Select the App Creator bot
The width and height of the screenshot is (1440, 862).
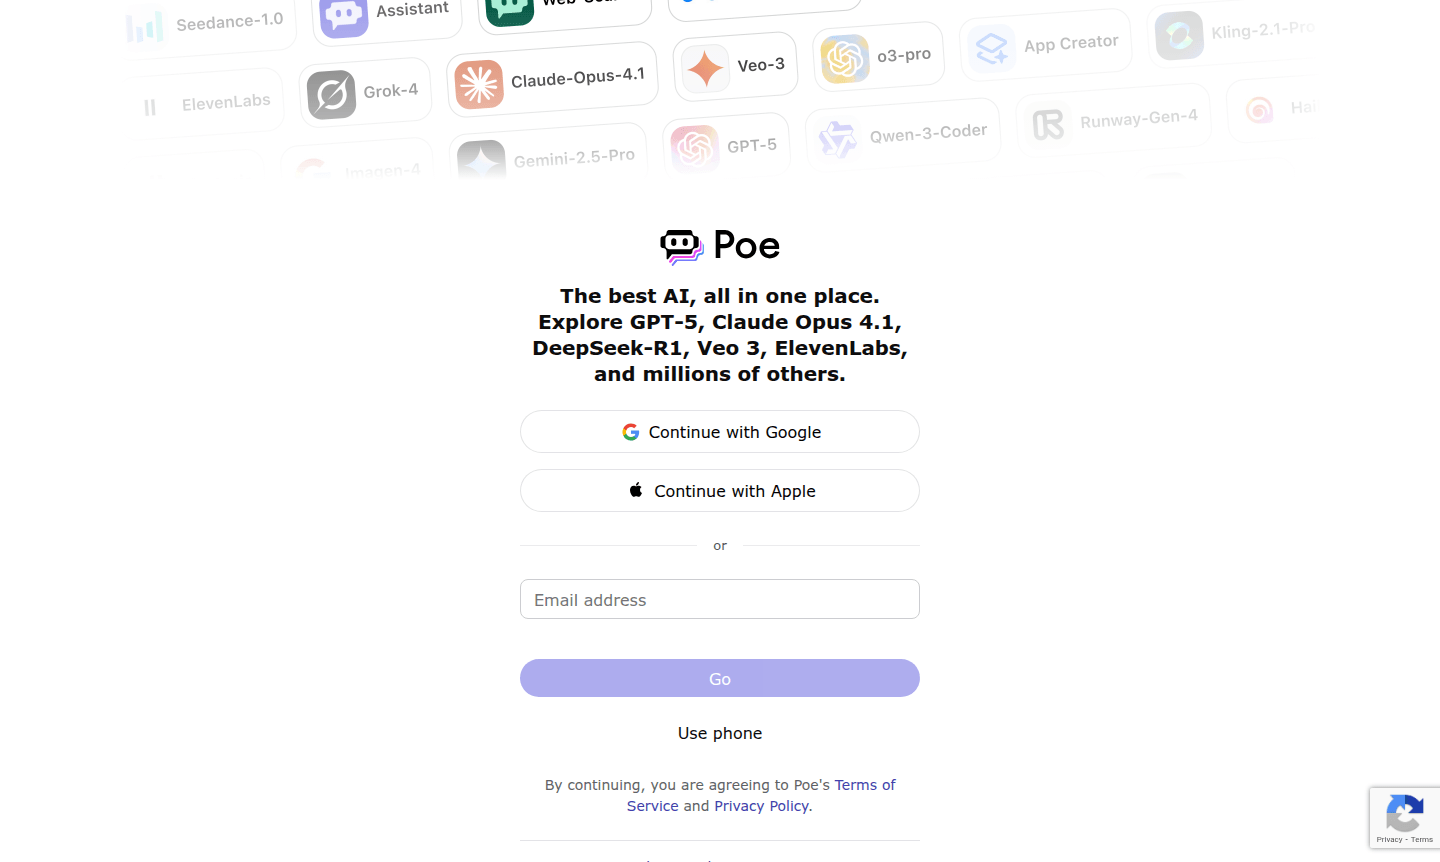[x=1045, y=41]
